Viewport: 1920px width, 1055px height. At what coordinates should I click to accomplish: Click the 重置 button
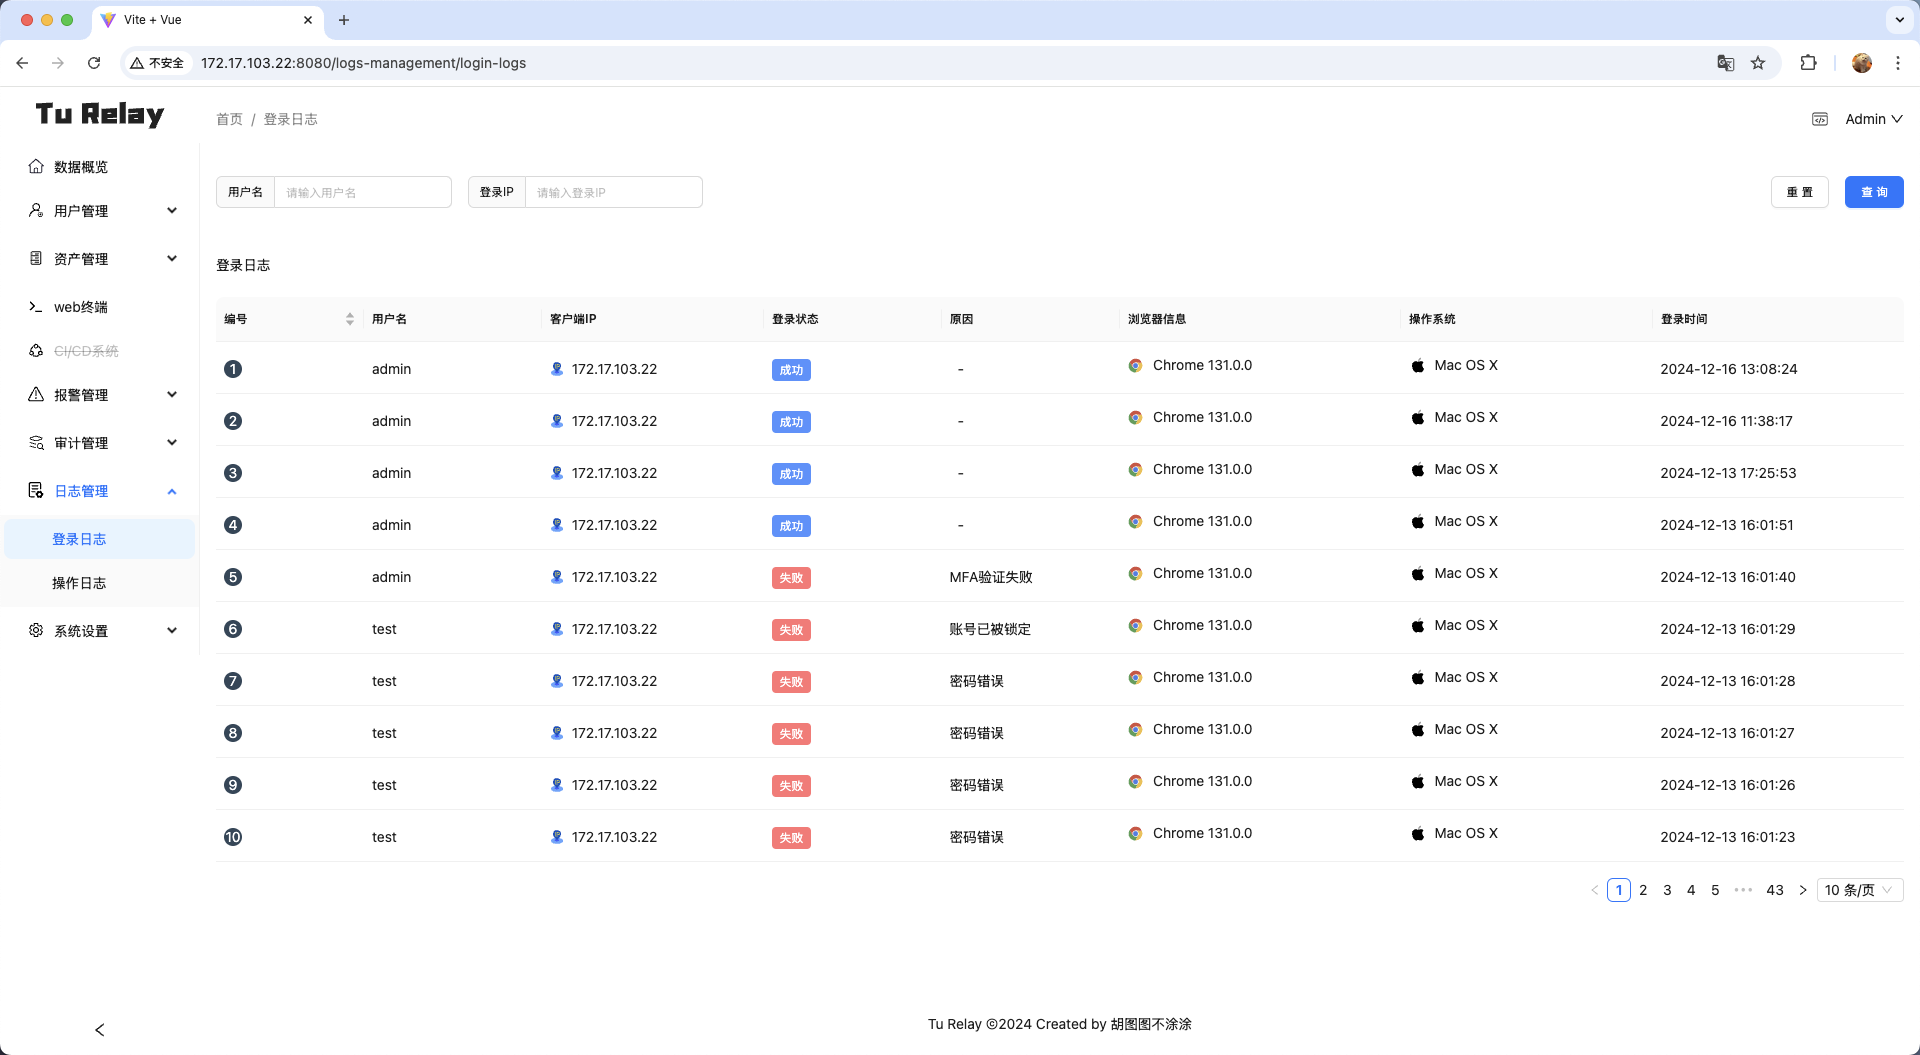tap(1799, 192)
